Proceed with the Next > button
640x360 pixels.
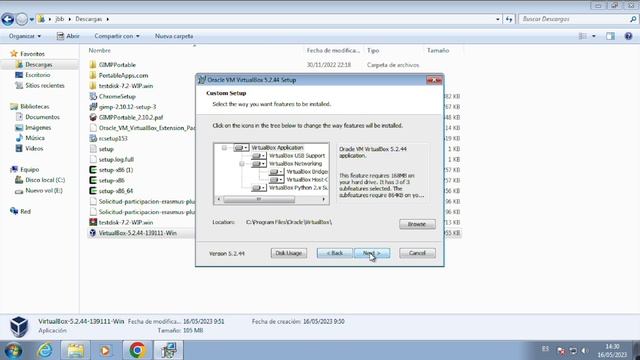[372, 253]
